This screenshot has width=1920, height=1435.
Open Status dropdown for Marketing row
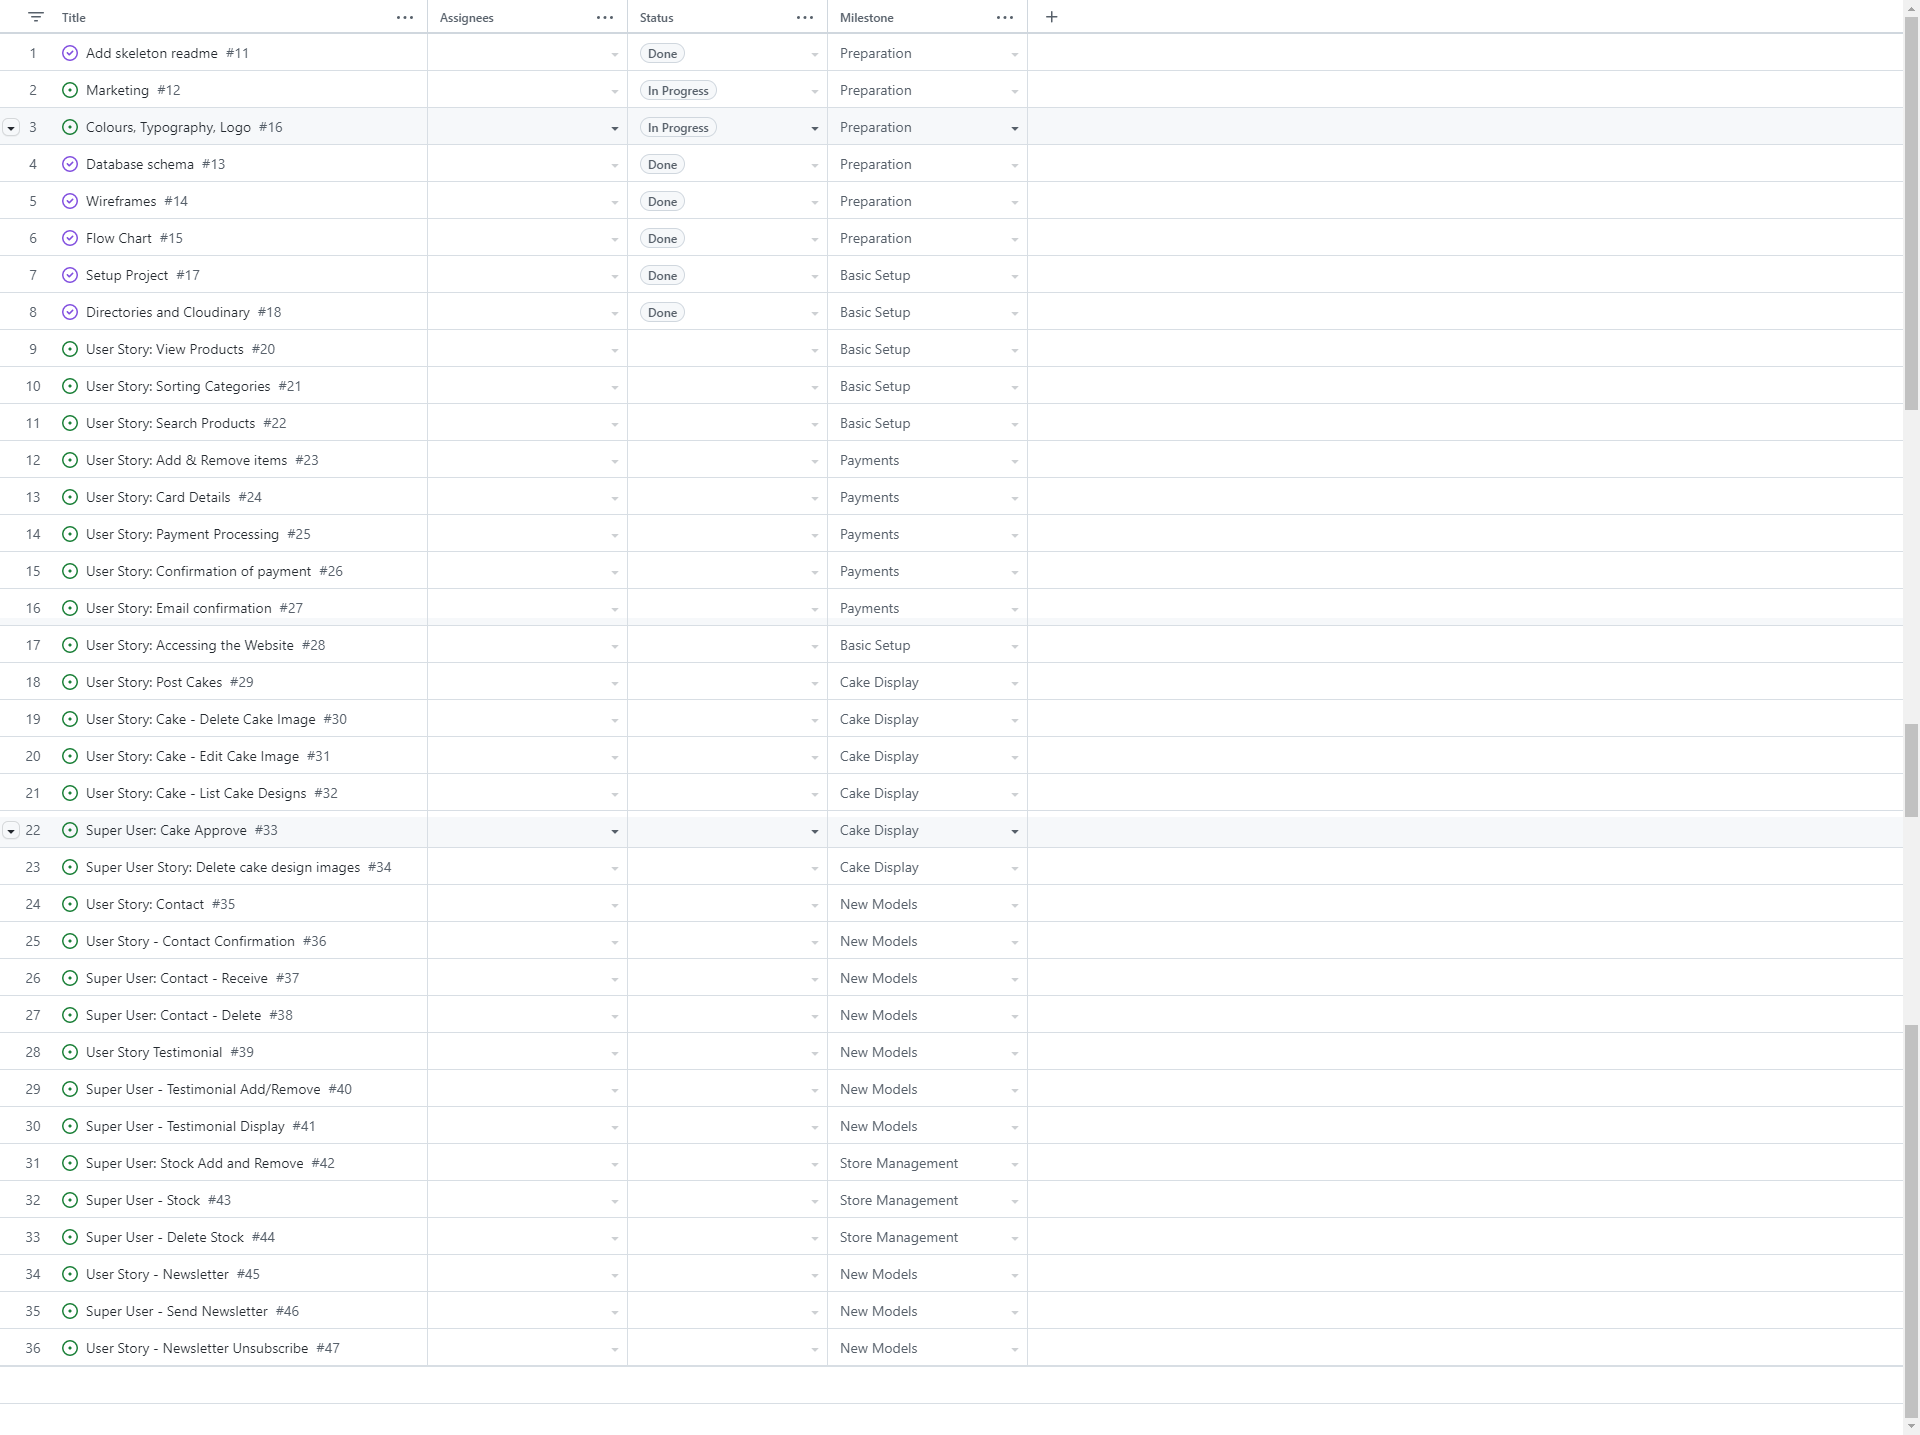[814, 91]
